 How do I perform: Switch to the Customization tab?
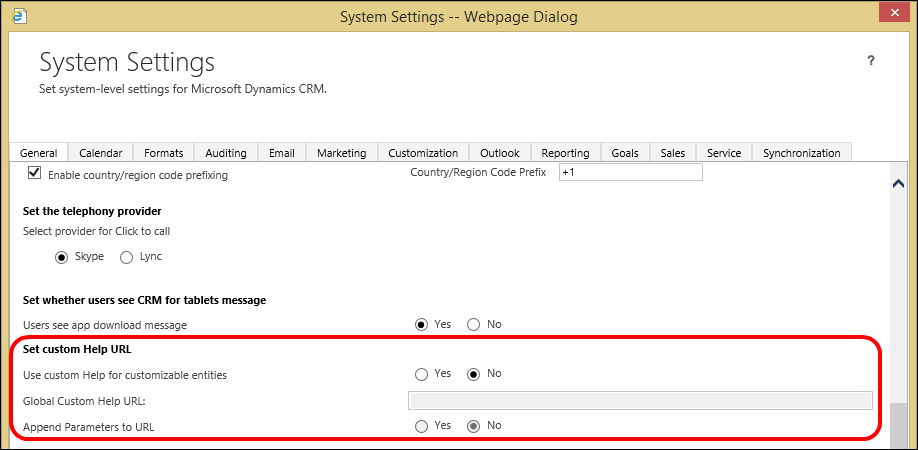[422, 153]
